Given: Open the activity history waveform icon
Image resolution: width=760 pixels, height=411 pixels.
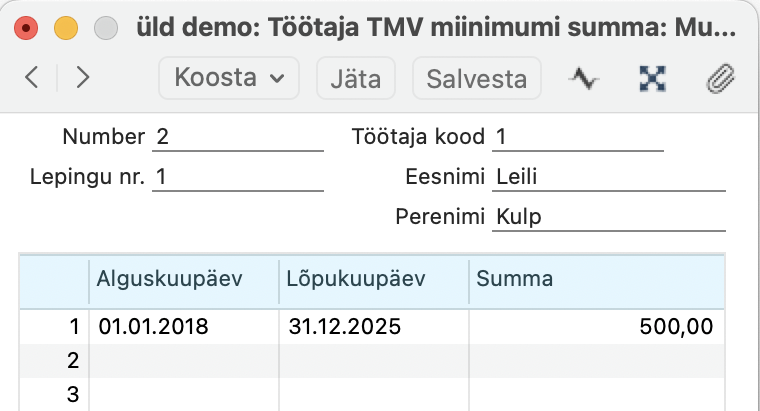Looking at the screenshot, I should 583,78.
